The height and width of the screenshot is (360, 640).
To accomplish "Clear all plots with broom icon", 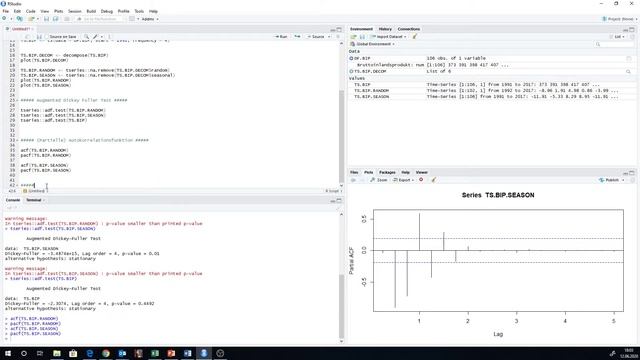I will 433,180.
